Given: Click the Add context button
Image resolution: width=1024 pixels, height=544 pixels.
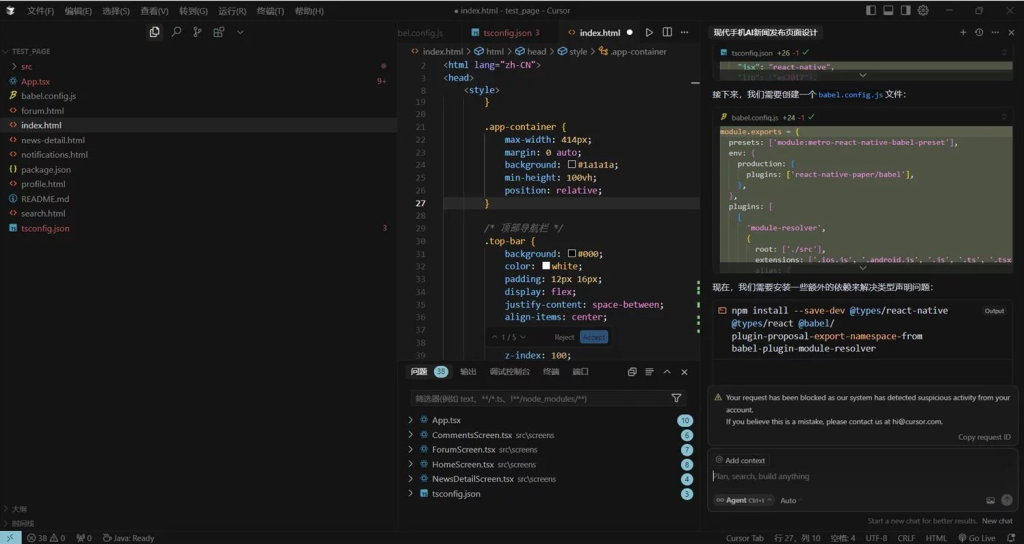Looking at the screenshot, I should coord(740,460).
